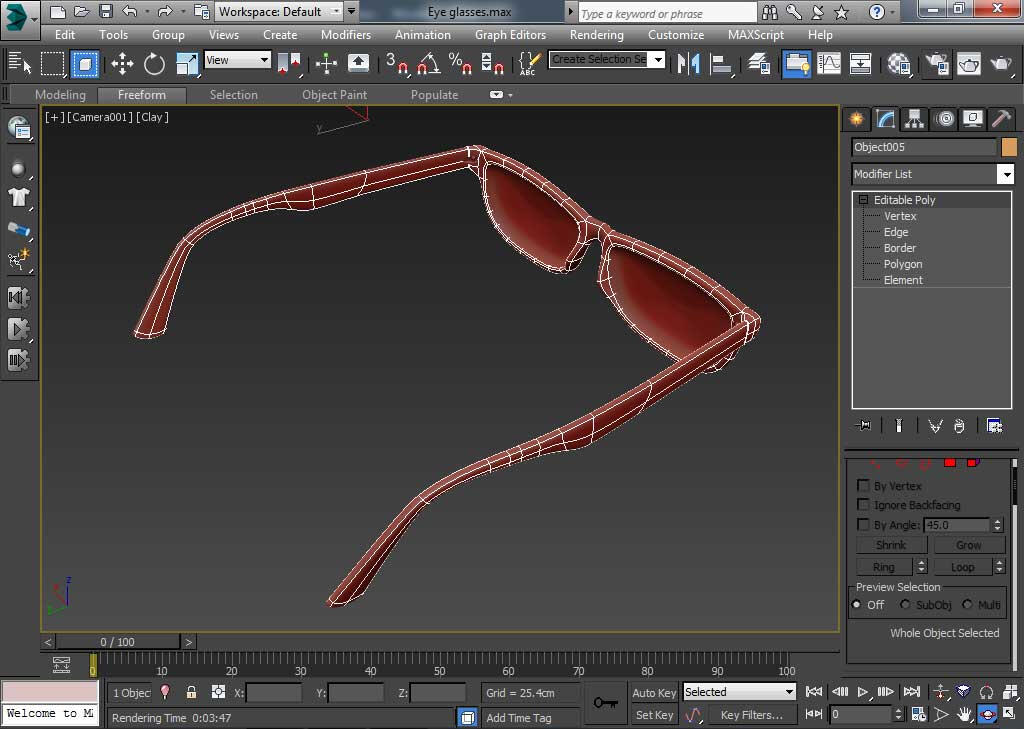Click the Auto Key button
Viewport: 1024px width, 729px height.
point(654,692)
